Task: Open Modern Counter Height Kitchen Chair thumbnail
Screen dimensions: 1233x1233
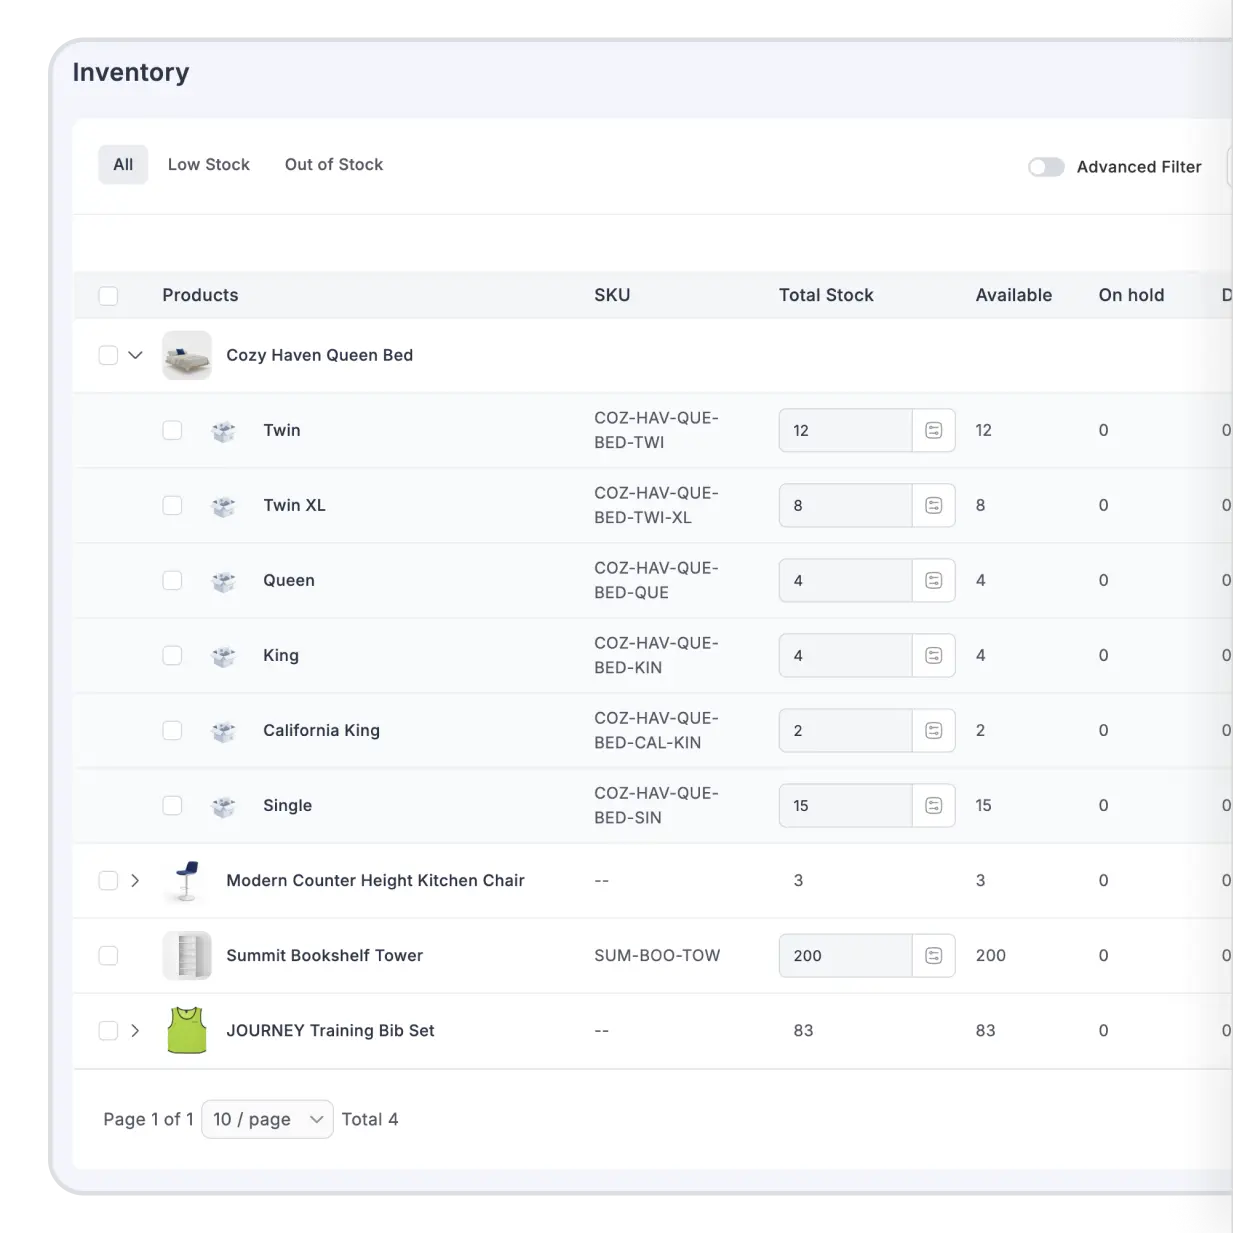Action: tap(187, 880)
